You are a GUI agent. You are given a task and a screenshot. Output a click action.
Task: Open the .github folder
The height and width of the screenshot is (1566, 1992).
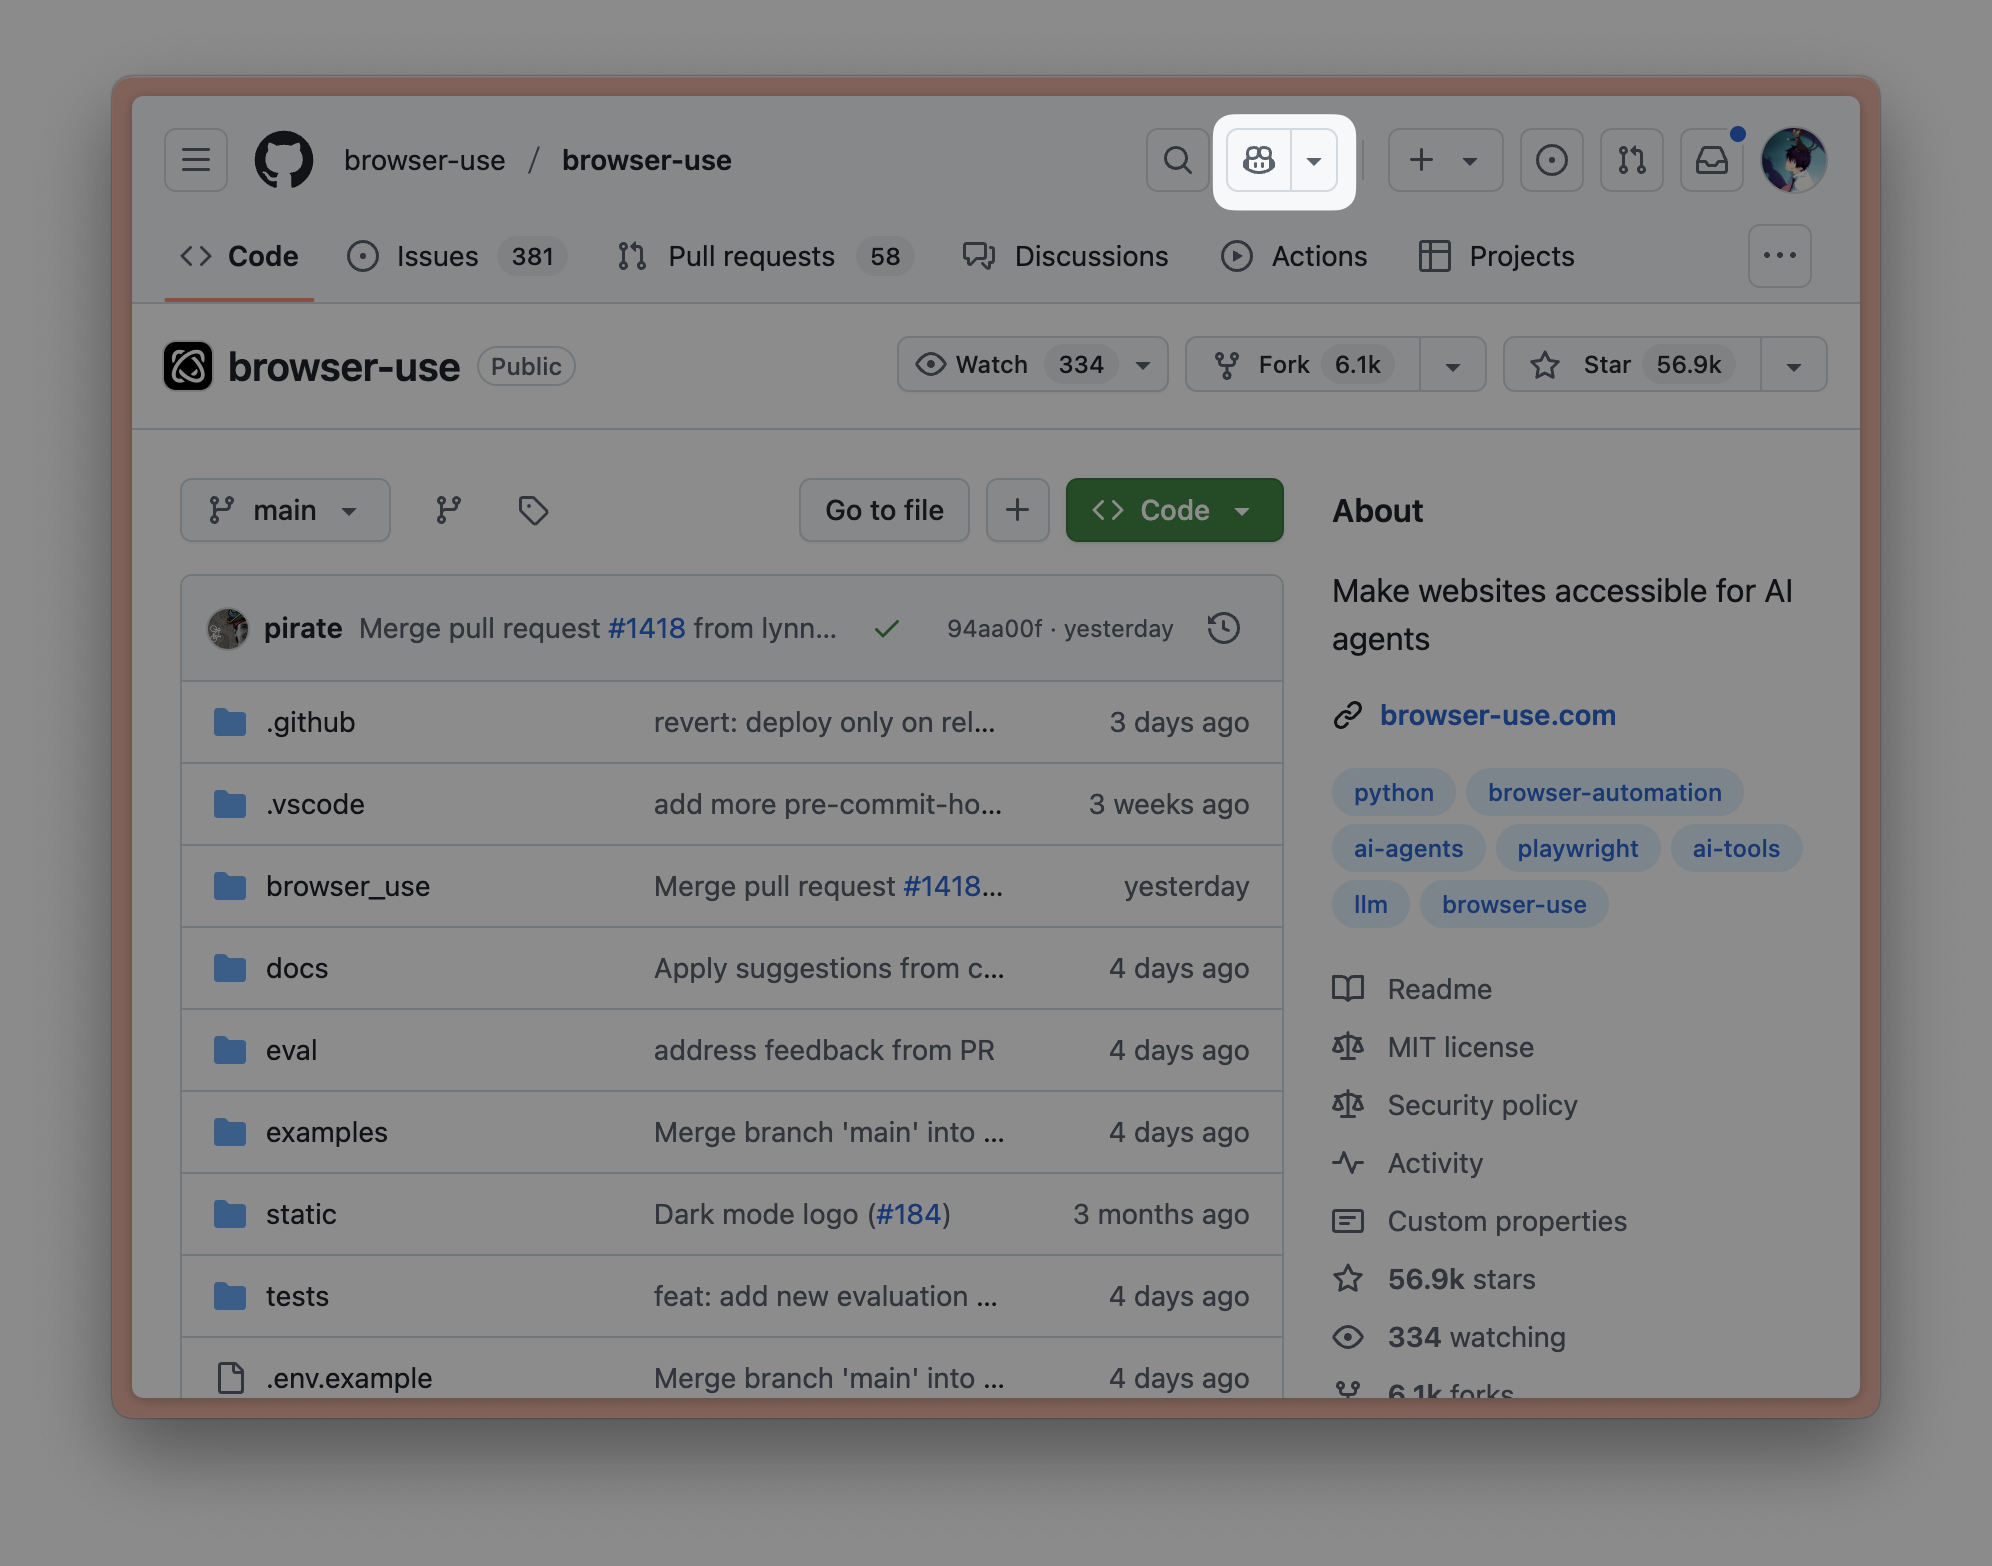(x=311, y=722)
